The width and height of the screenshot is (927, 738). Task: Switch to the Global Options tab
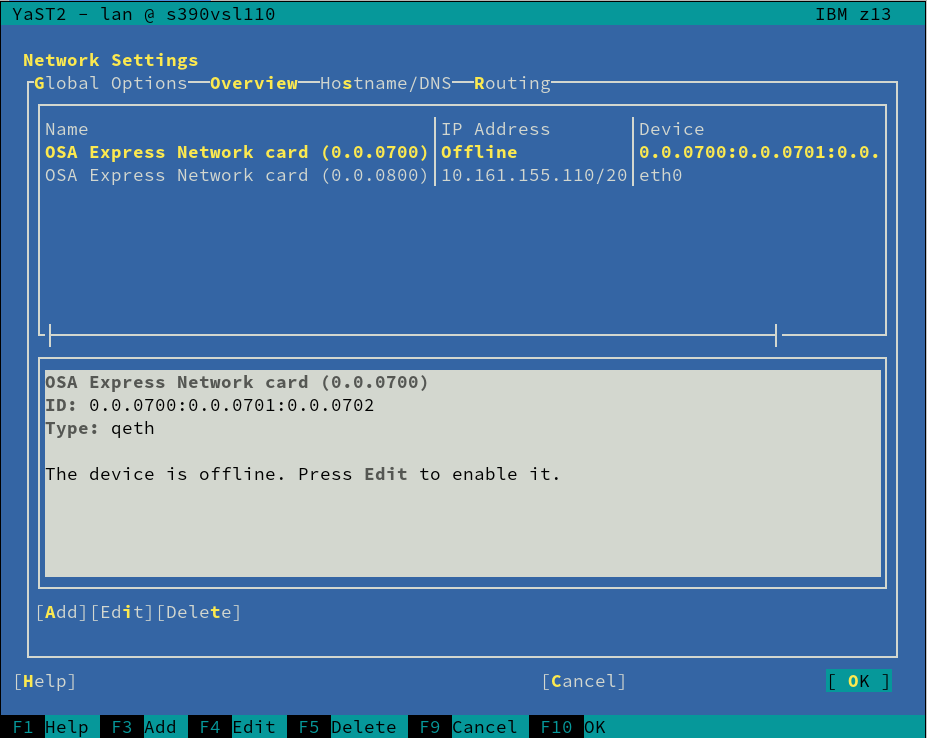tap(110, 83)
